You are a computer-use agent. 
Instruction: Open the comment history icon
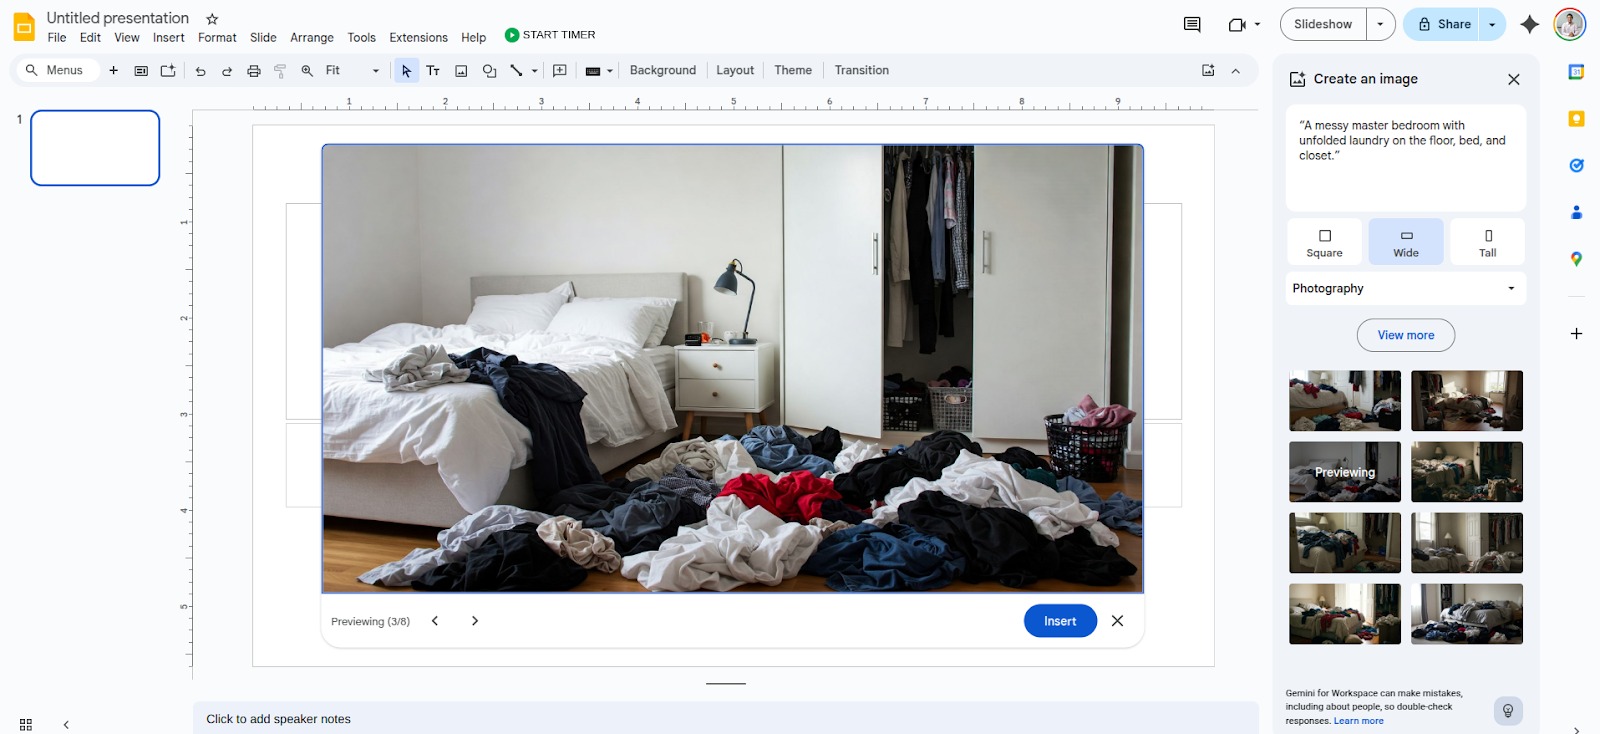pos(1192,25)
